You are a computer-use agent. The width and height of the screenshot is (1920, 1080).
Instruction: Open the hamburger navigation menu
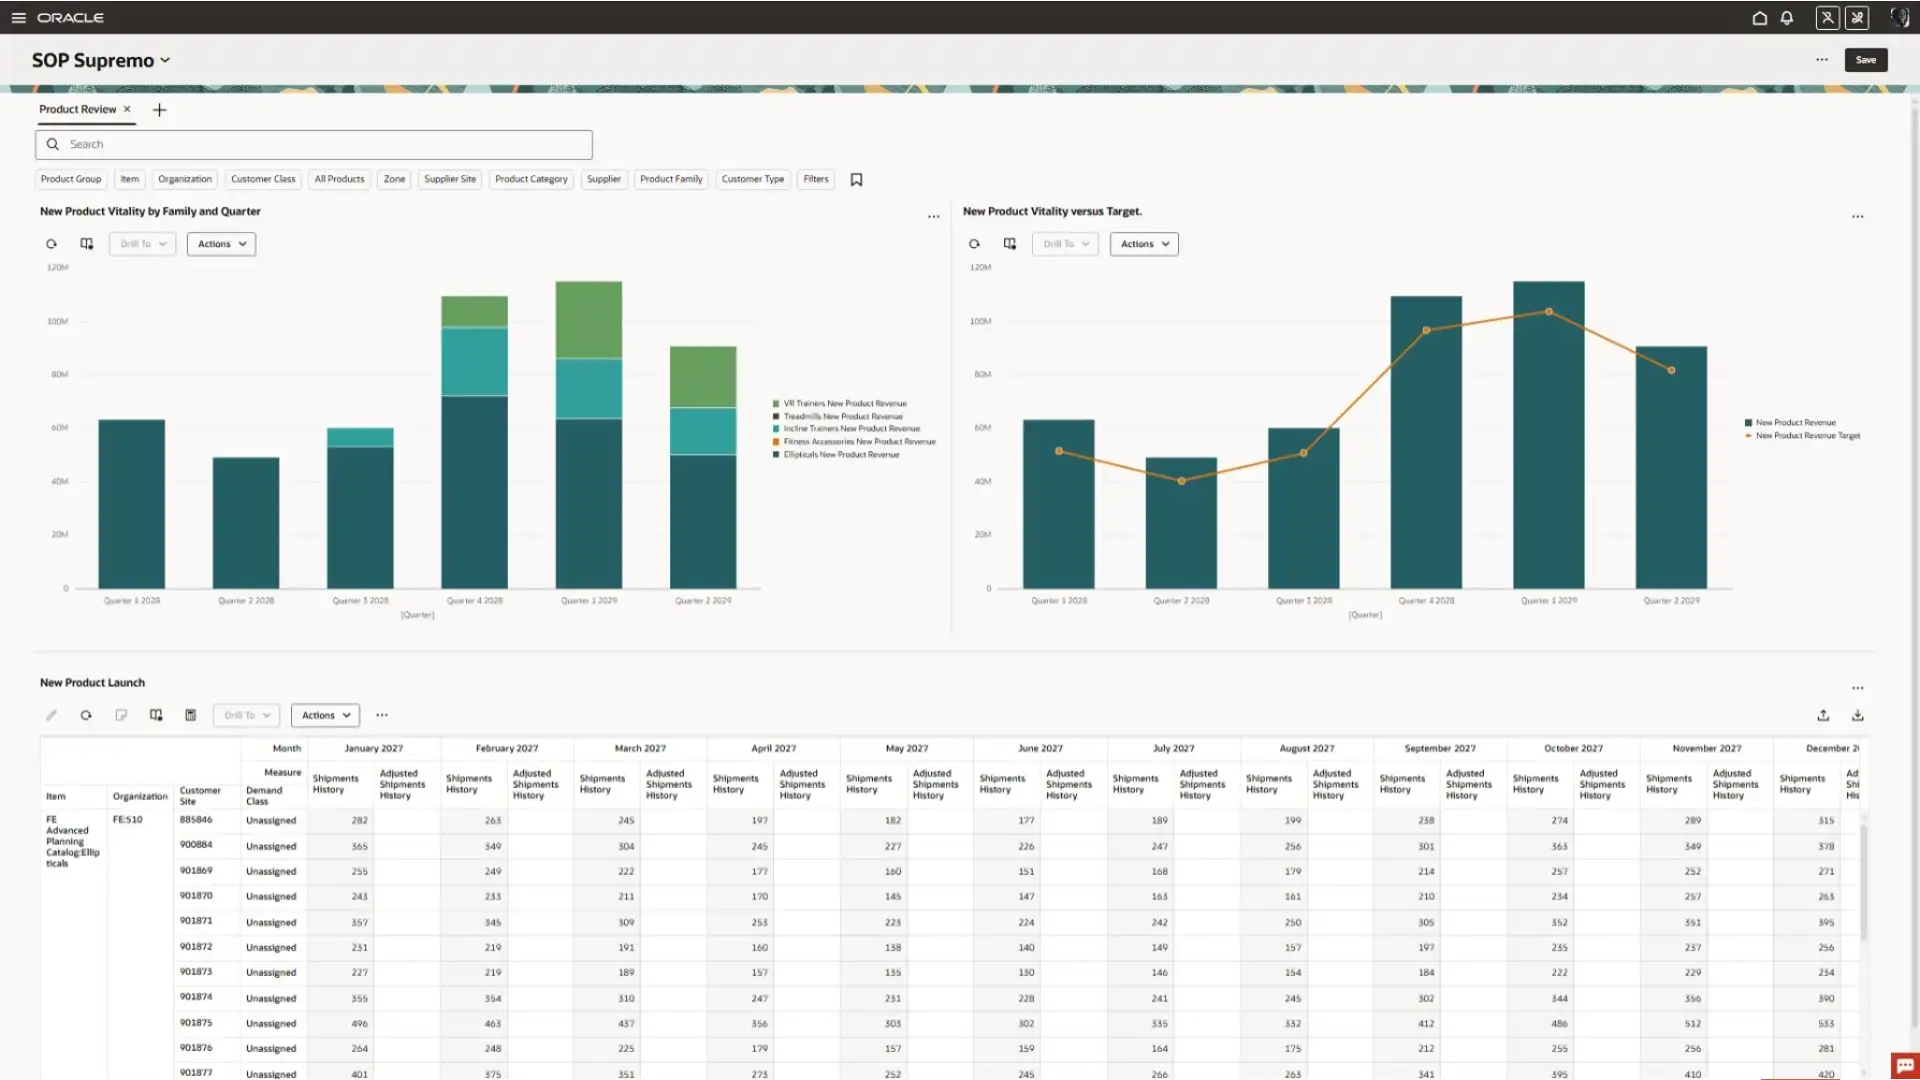18,18
